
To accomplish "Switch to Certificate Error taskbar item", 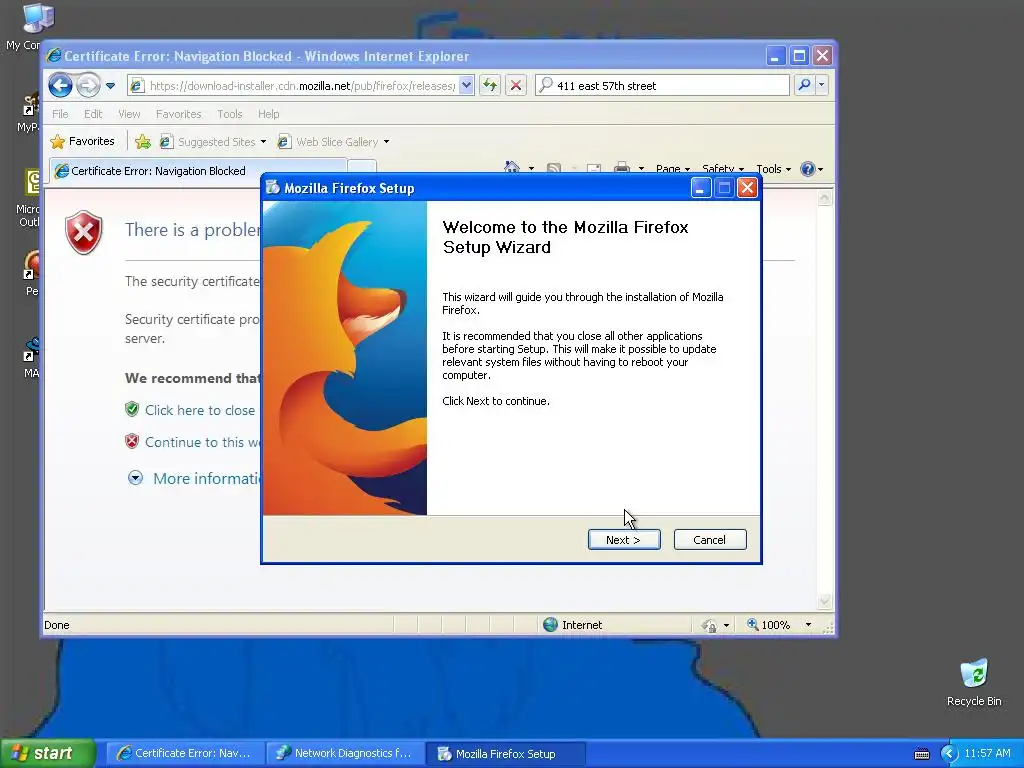I will [185, 753].
